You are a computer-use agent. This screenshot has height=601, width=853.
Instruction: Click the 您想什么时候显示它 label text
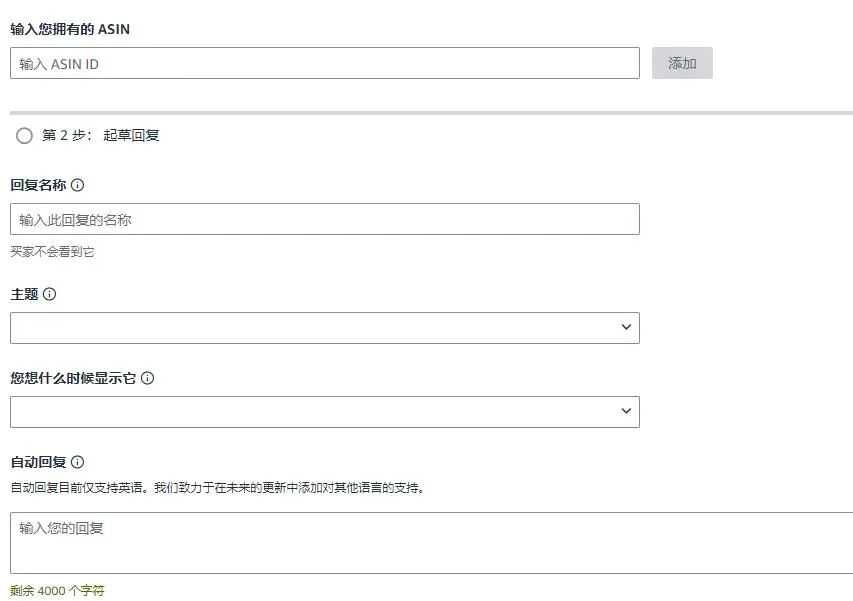[x=73, y=379]
